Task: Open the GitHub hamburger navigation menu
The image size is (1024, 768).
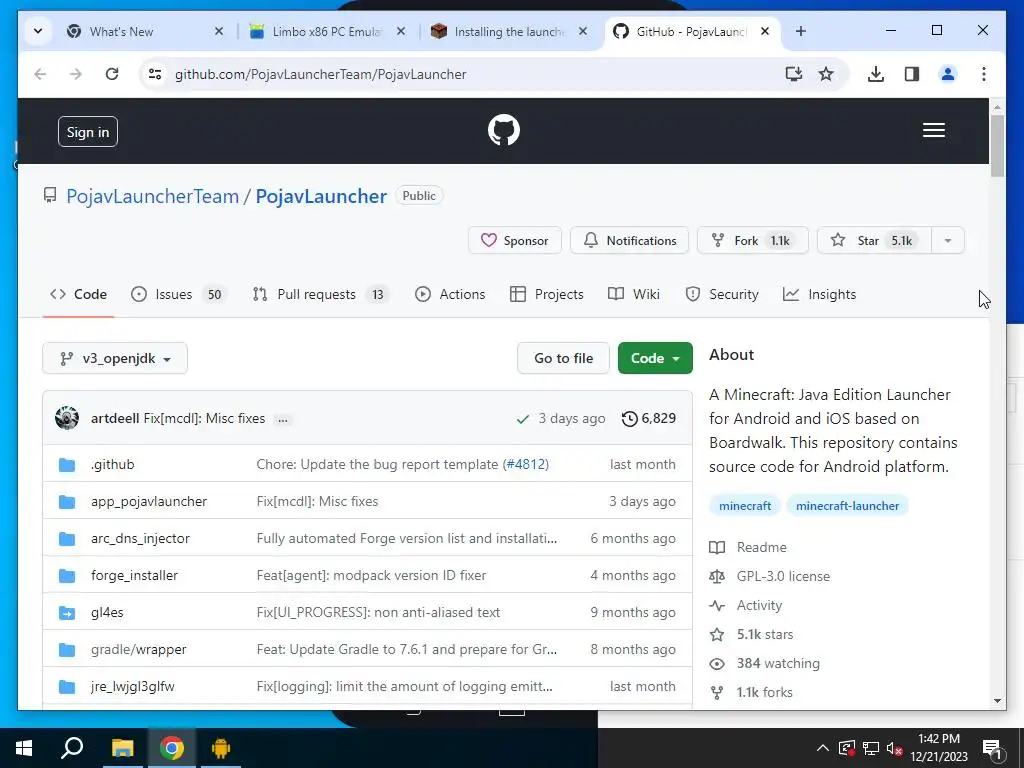Action: 933,131
